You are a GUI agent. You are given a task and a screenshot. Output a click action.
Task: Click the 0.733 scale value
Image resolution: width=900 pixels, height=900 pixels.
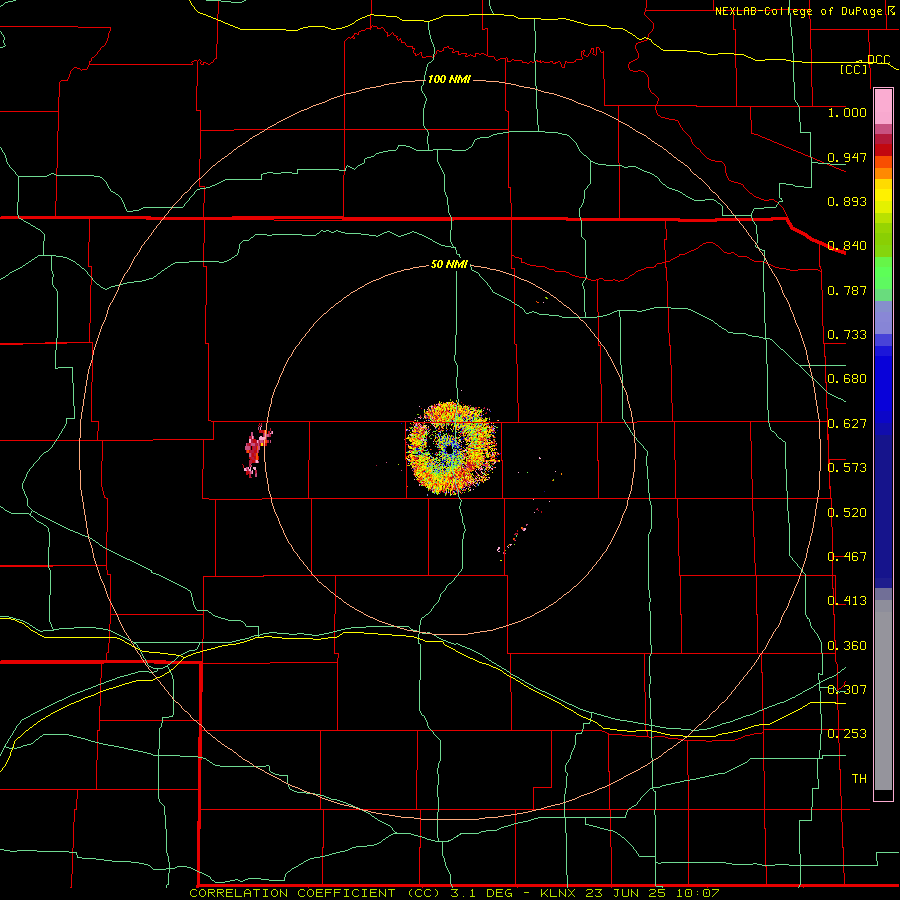tap(847, 335)
